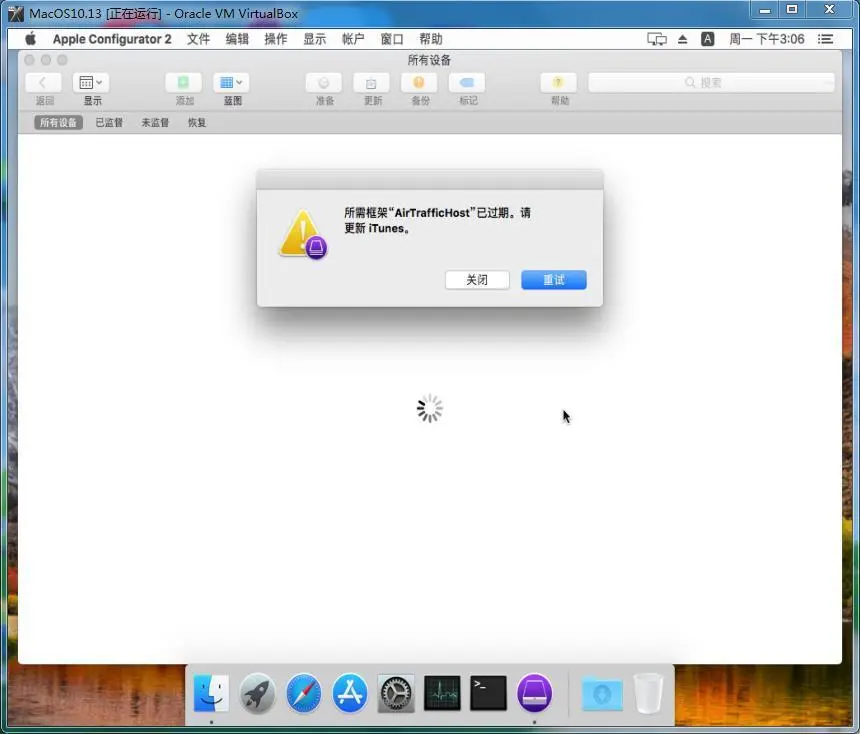
Task: Click Apple Configurator 2 purple Dock icon
Action: [535, 693]
